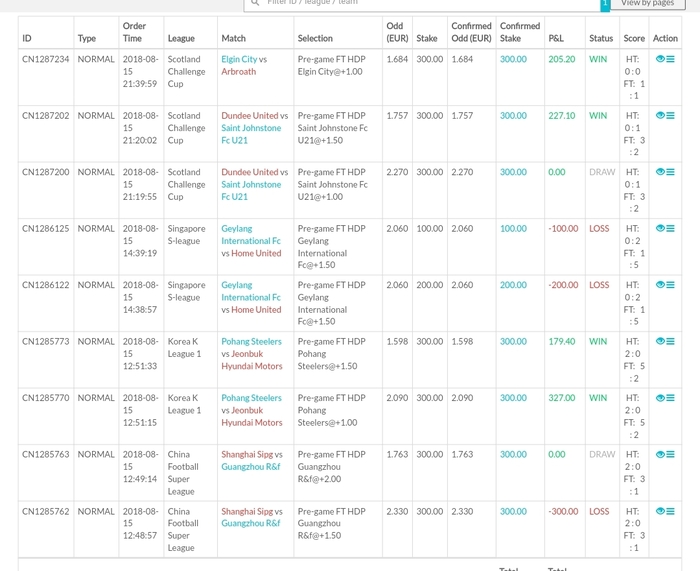The height and width of the screenshot is (571, 700).
Task: Click the P&L value 327.00
Action: pos(562,398)
